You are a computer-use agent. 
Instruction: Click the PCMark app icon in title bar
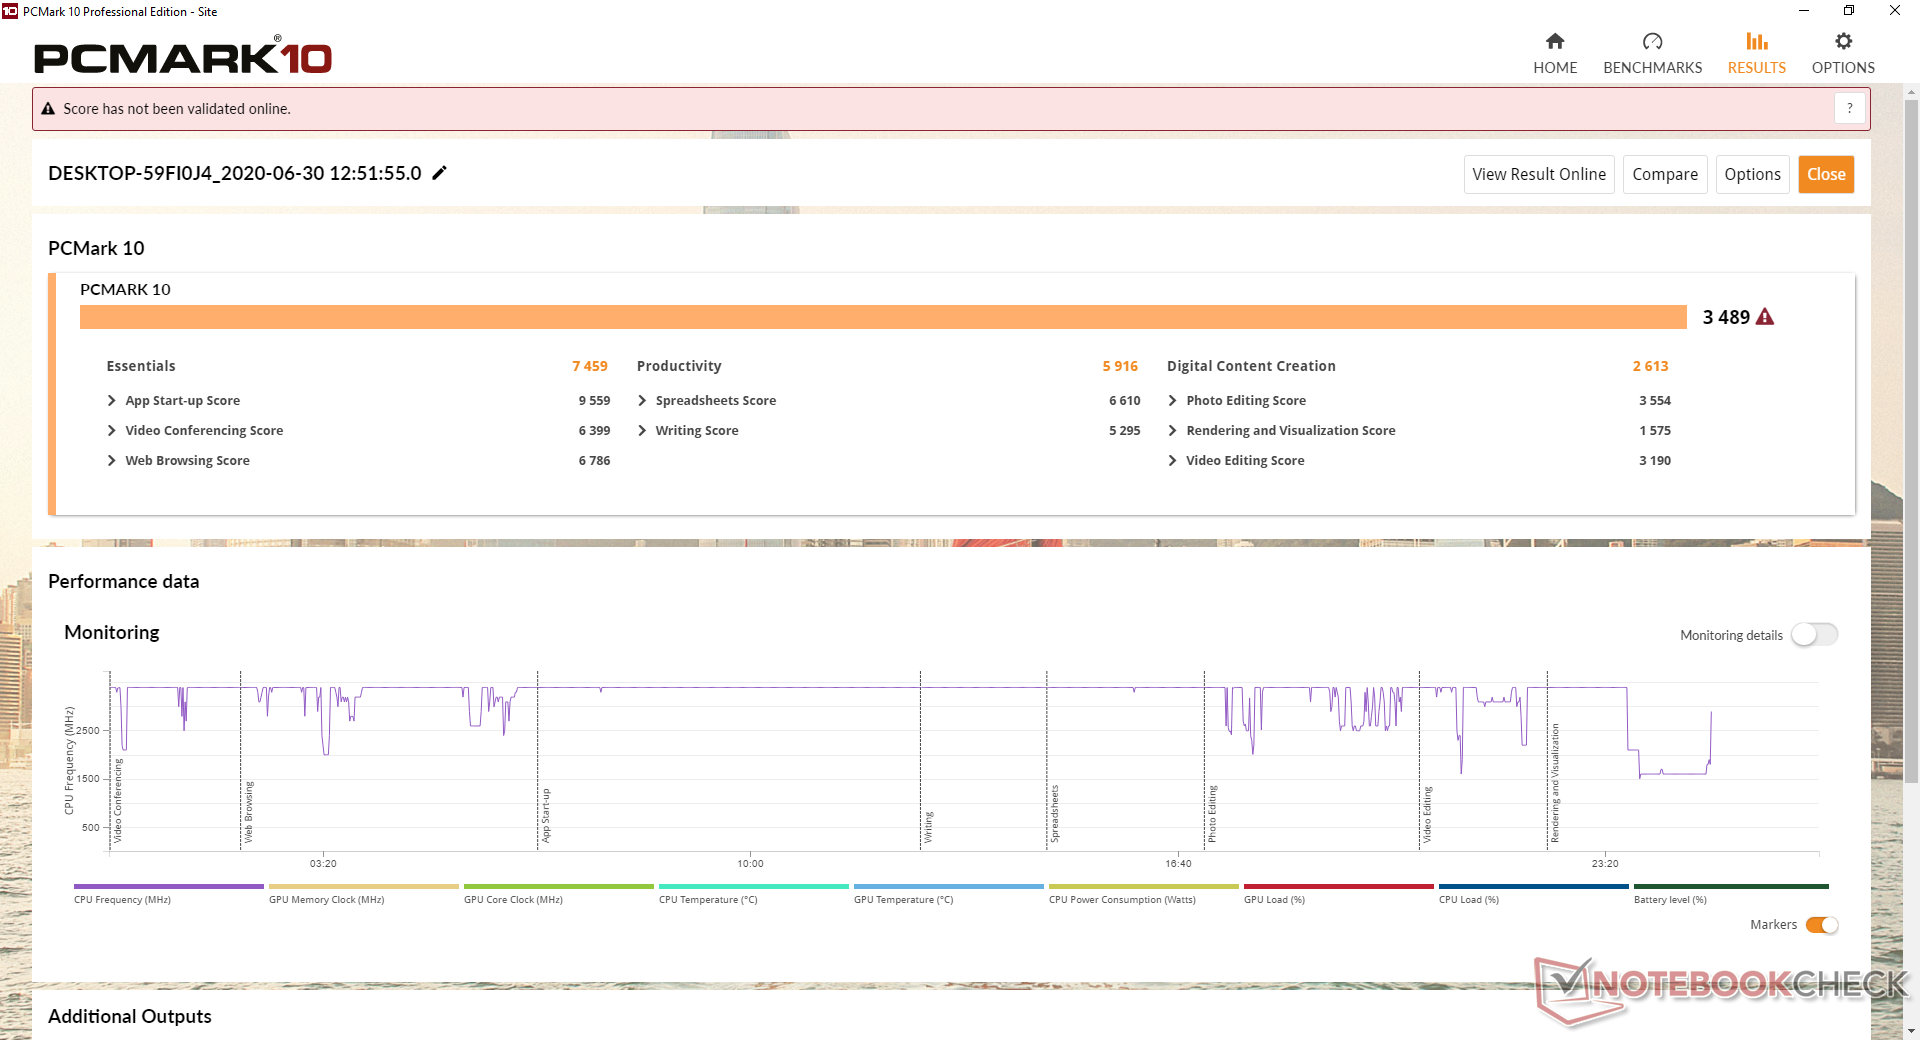coord(10,11)
